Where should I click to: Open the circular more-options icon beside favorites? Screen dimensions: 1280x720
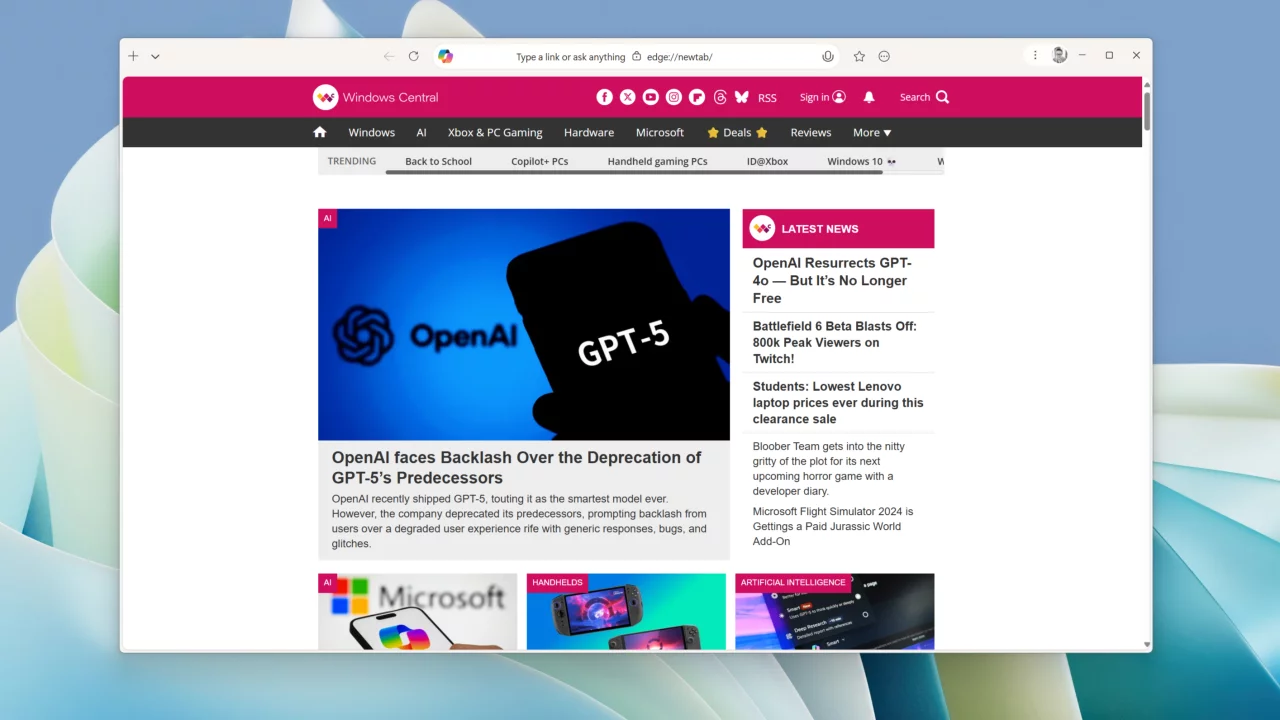(884, 57)
